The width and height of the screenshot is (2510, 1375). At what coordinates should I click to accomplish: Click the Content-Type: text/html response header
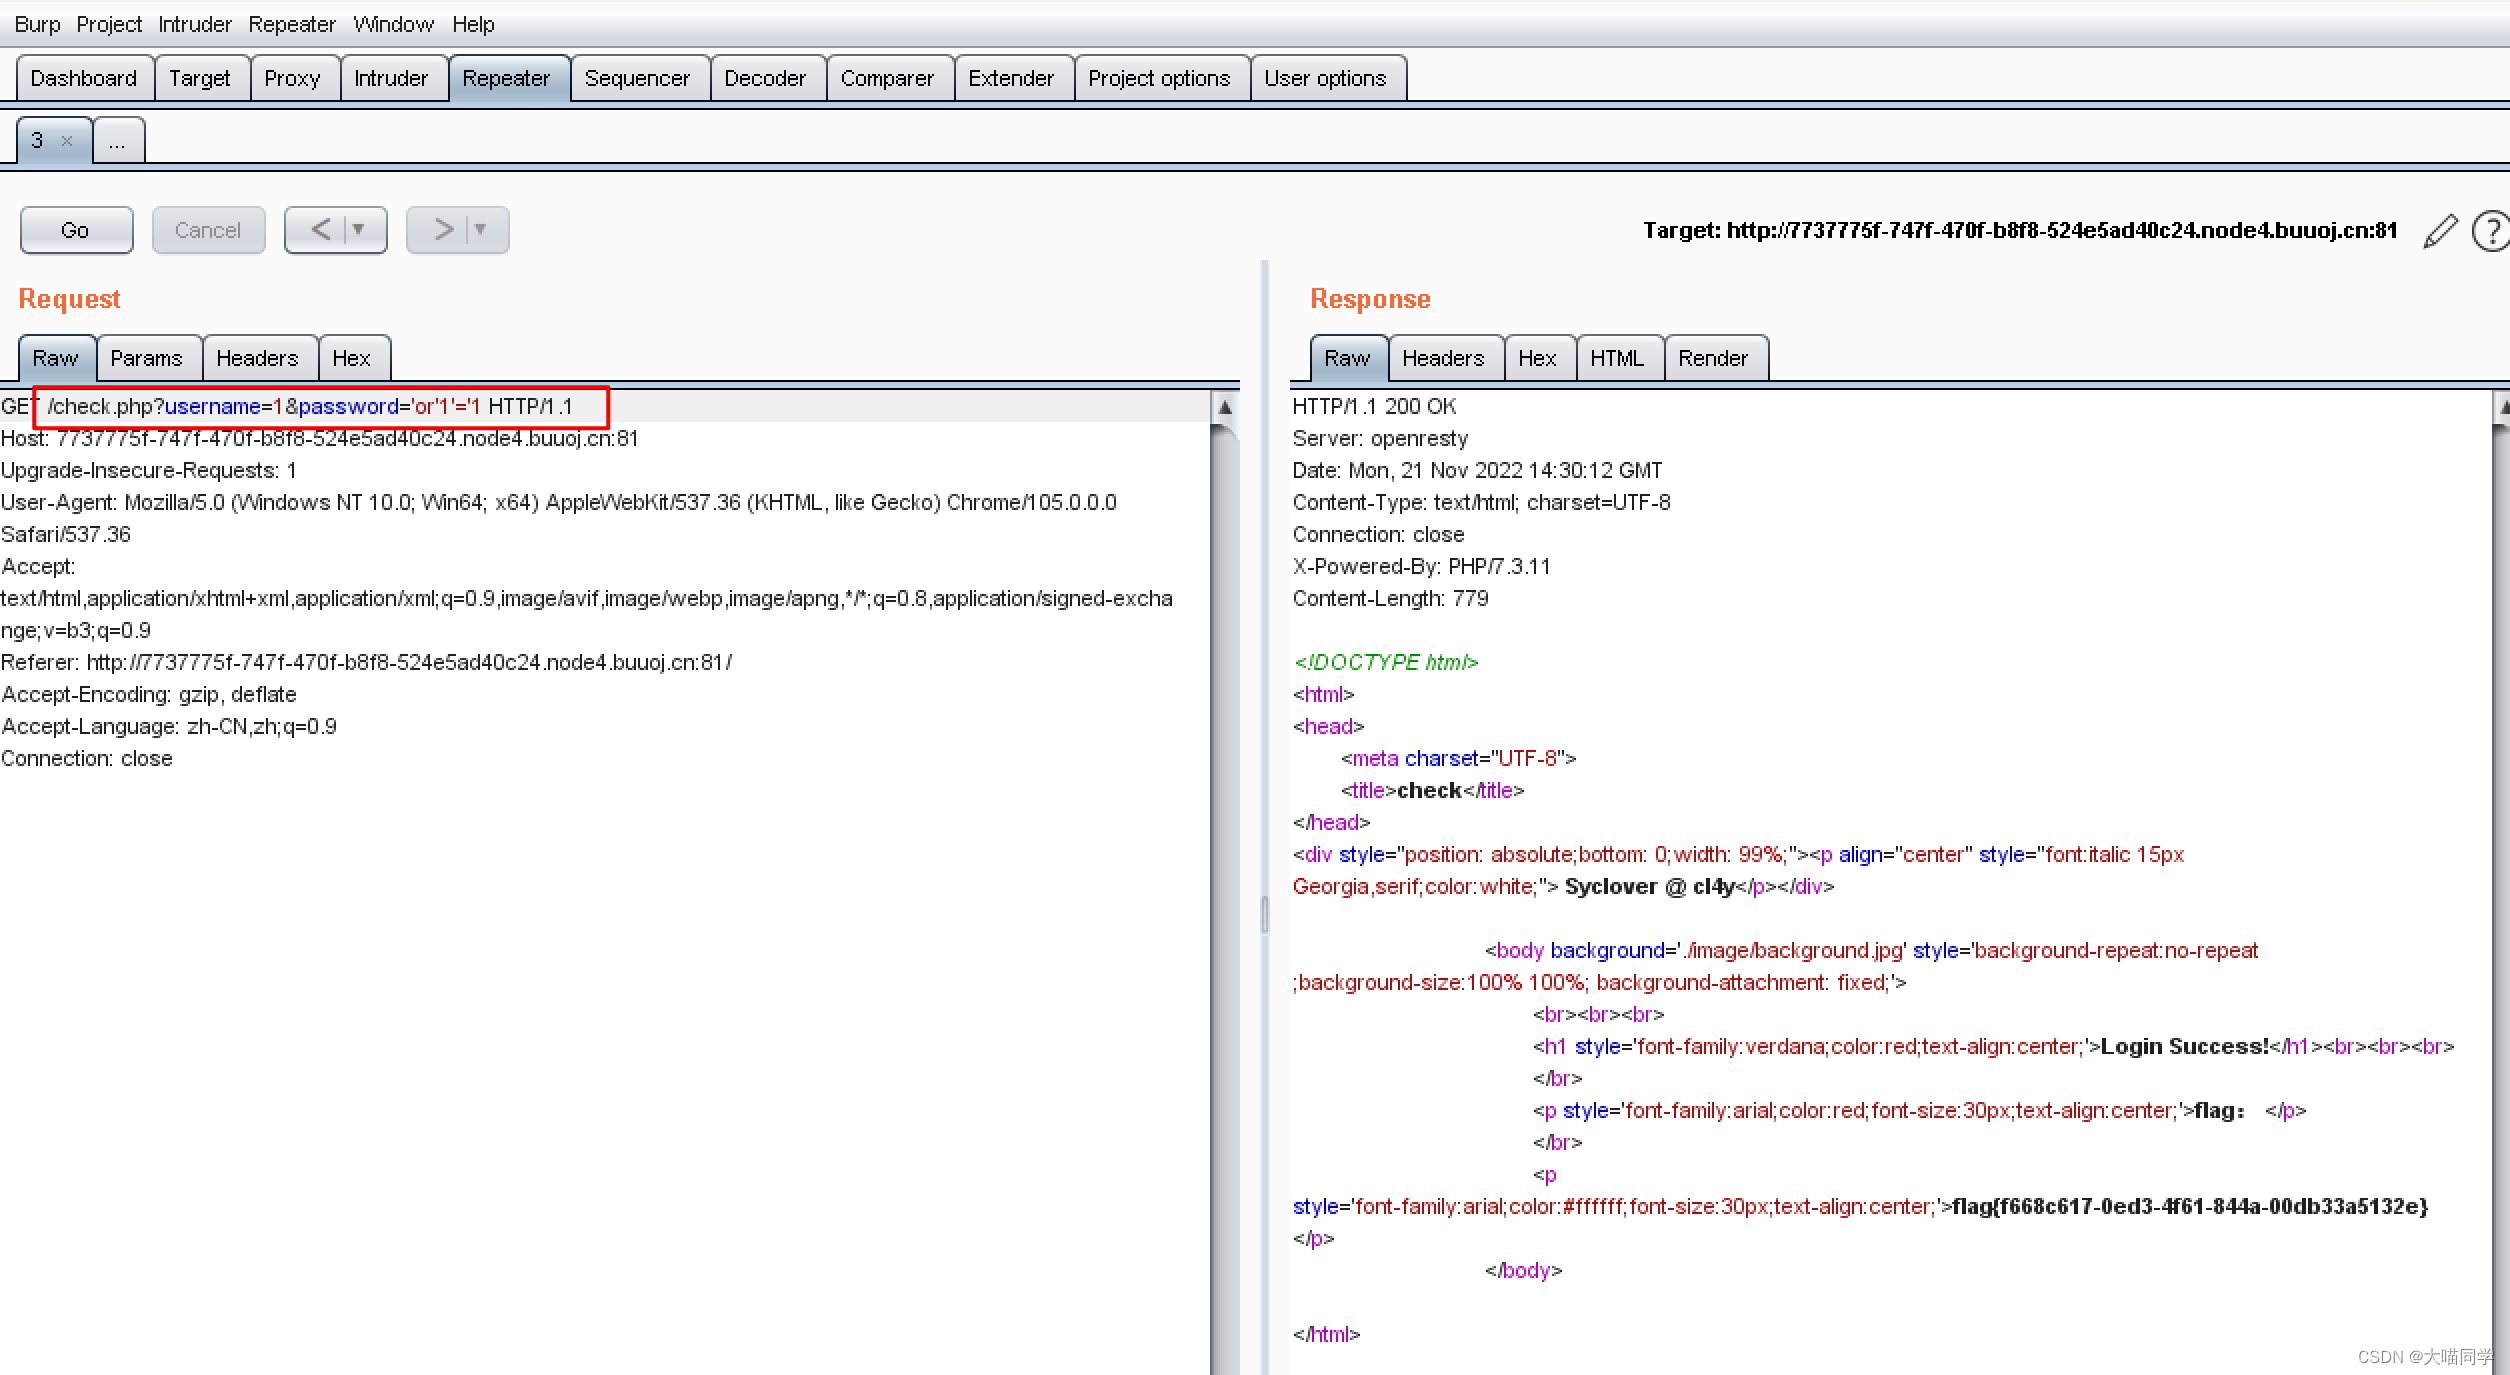pos(1481,503)
